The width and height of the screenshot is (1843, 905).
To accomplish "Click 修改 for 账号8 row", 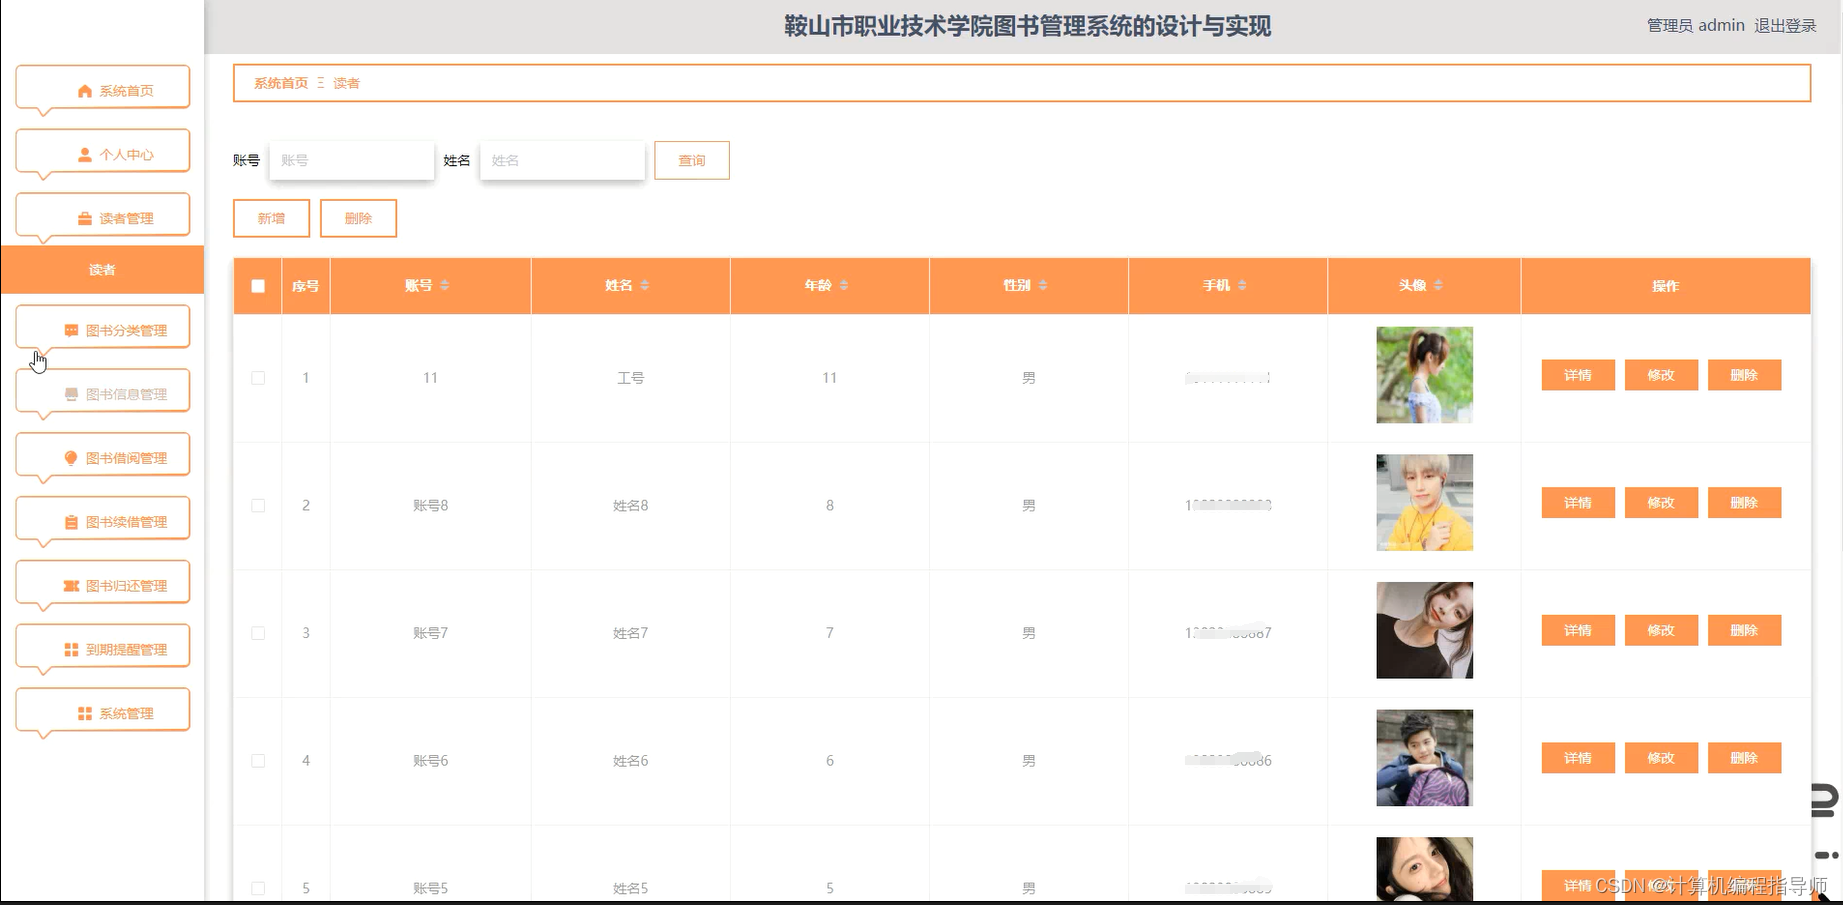I will pos(1661,503).
